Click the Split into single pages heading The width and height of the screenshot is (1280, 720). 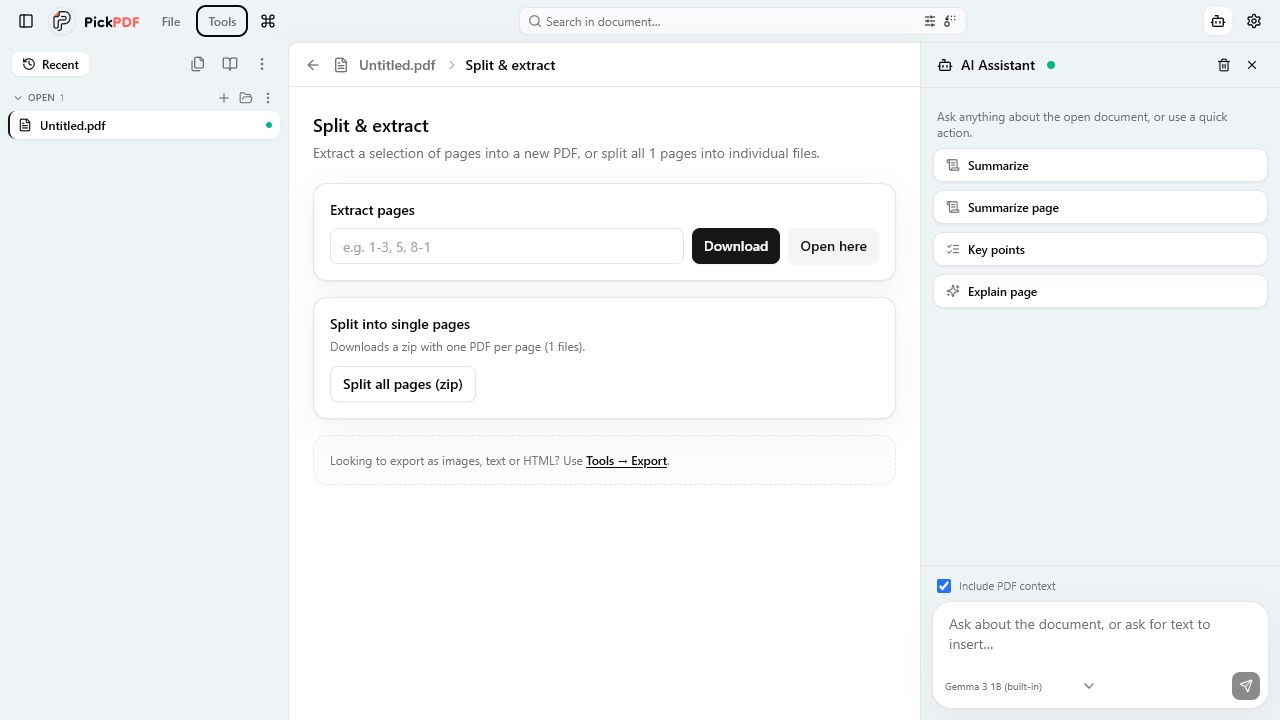pyautogui.click(x=400, y=324)
